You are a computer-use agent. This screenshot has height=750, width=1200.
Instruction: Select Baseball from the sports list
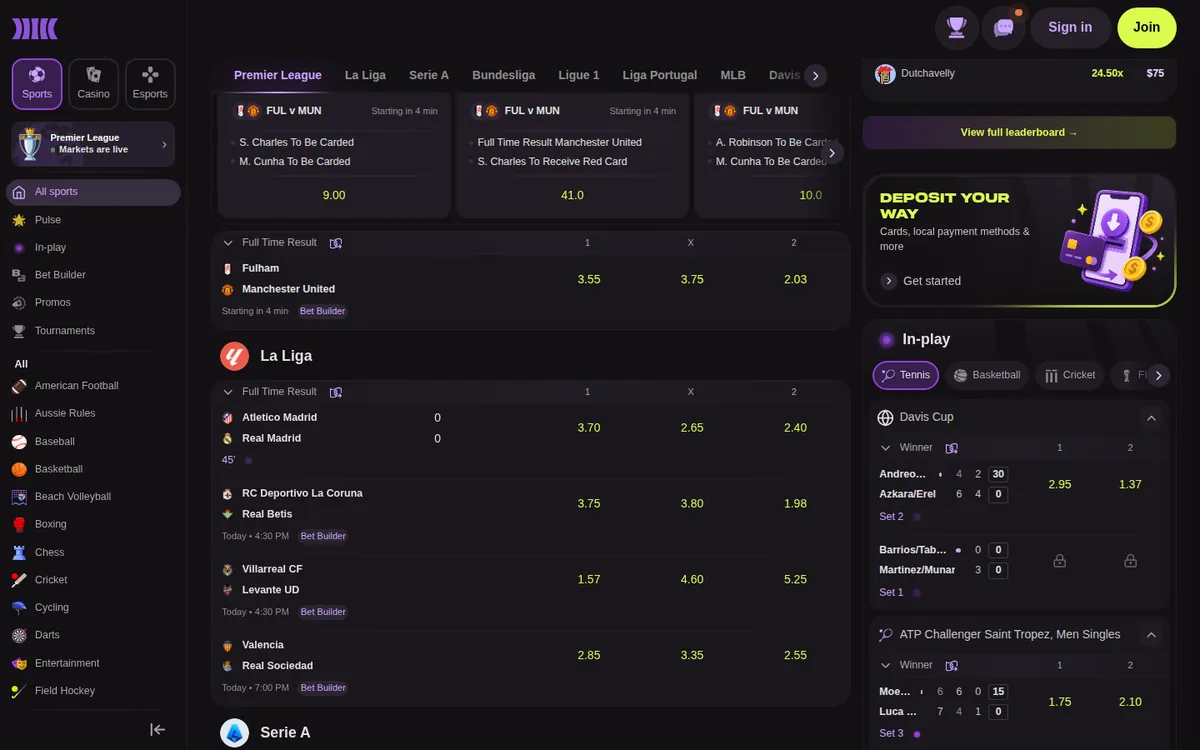pos(54,441)
